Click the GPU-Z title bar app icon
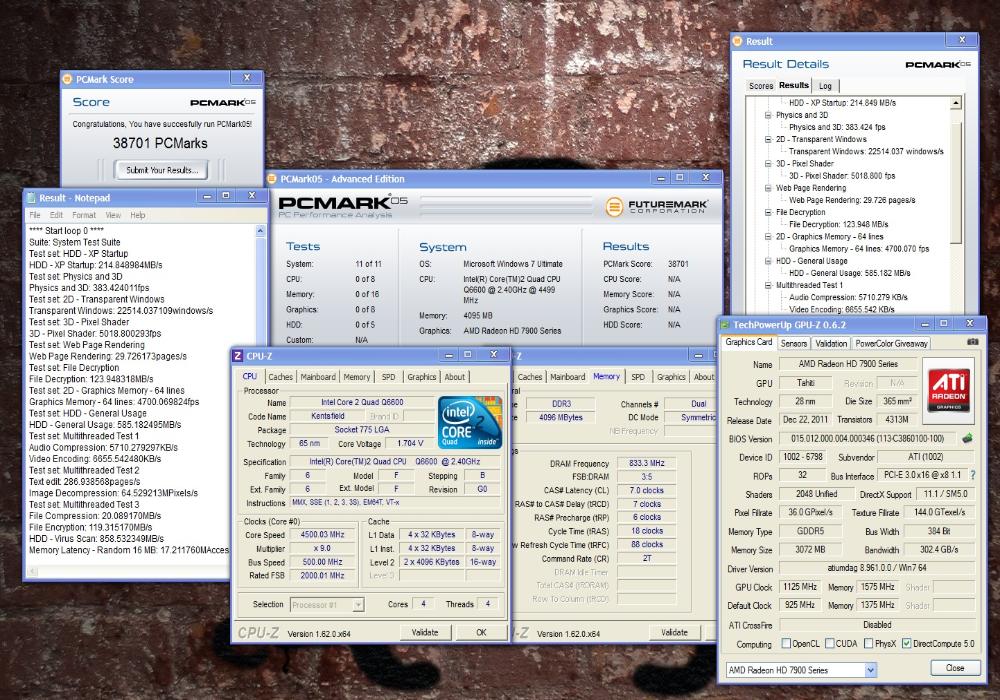The width and height of the screenshot is (1000, 700). click(725, 324)
